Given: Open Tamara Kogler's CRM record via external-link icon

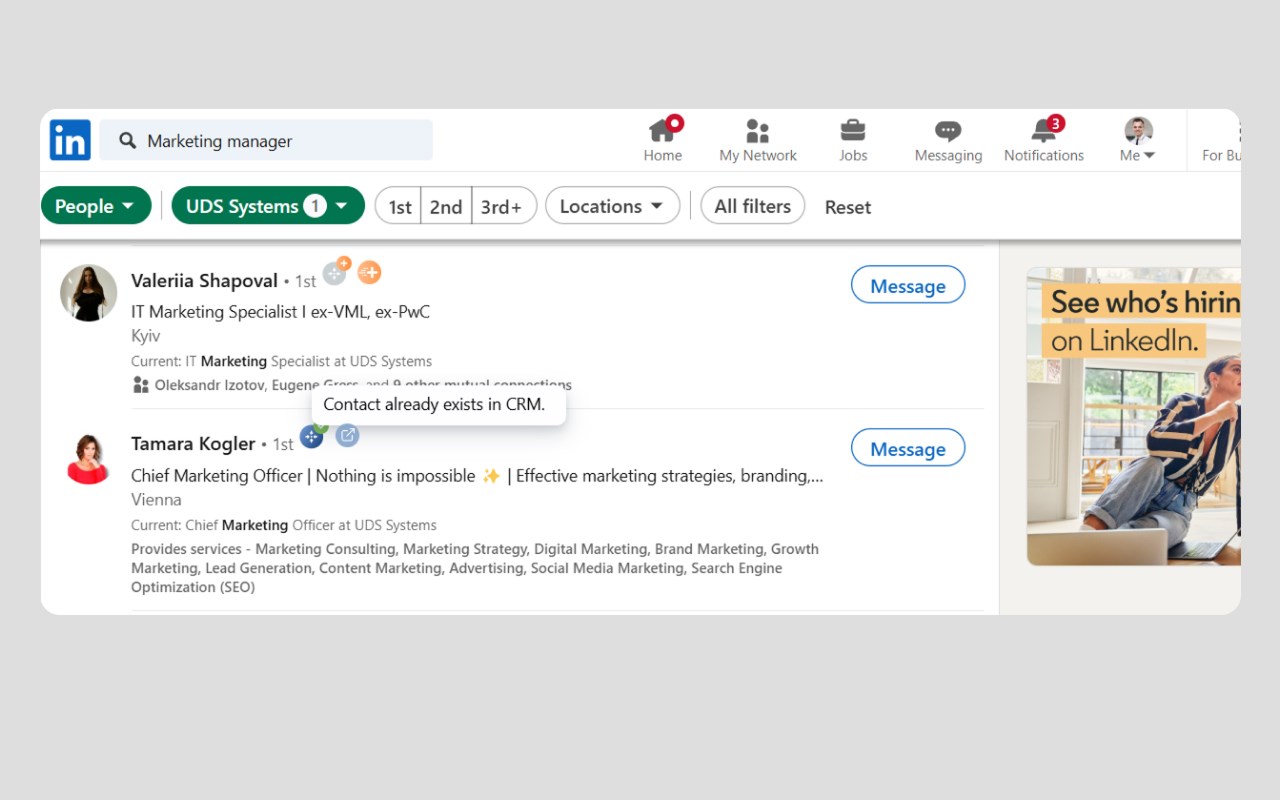Looking at the screenshot, I should click(347, 435).
